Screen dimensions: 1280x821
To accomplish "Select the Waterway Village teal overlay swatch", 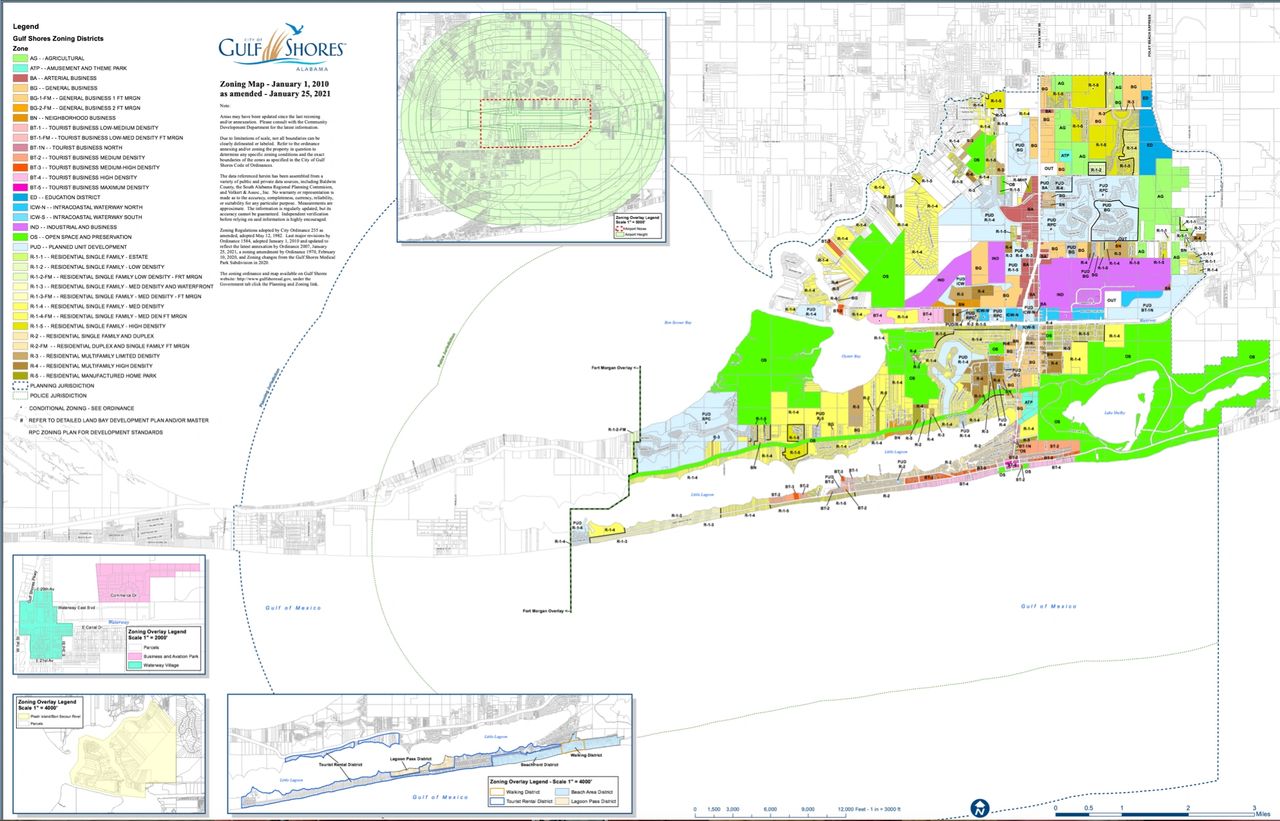I will [x=136, y=664].
